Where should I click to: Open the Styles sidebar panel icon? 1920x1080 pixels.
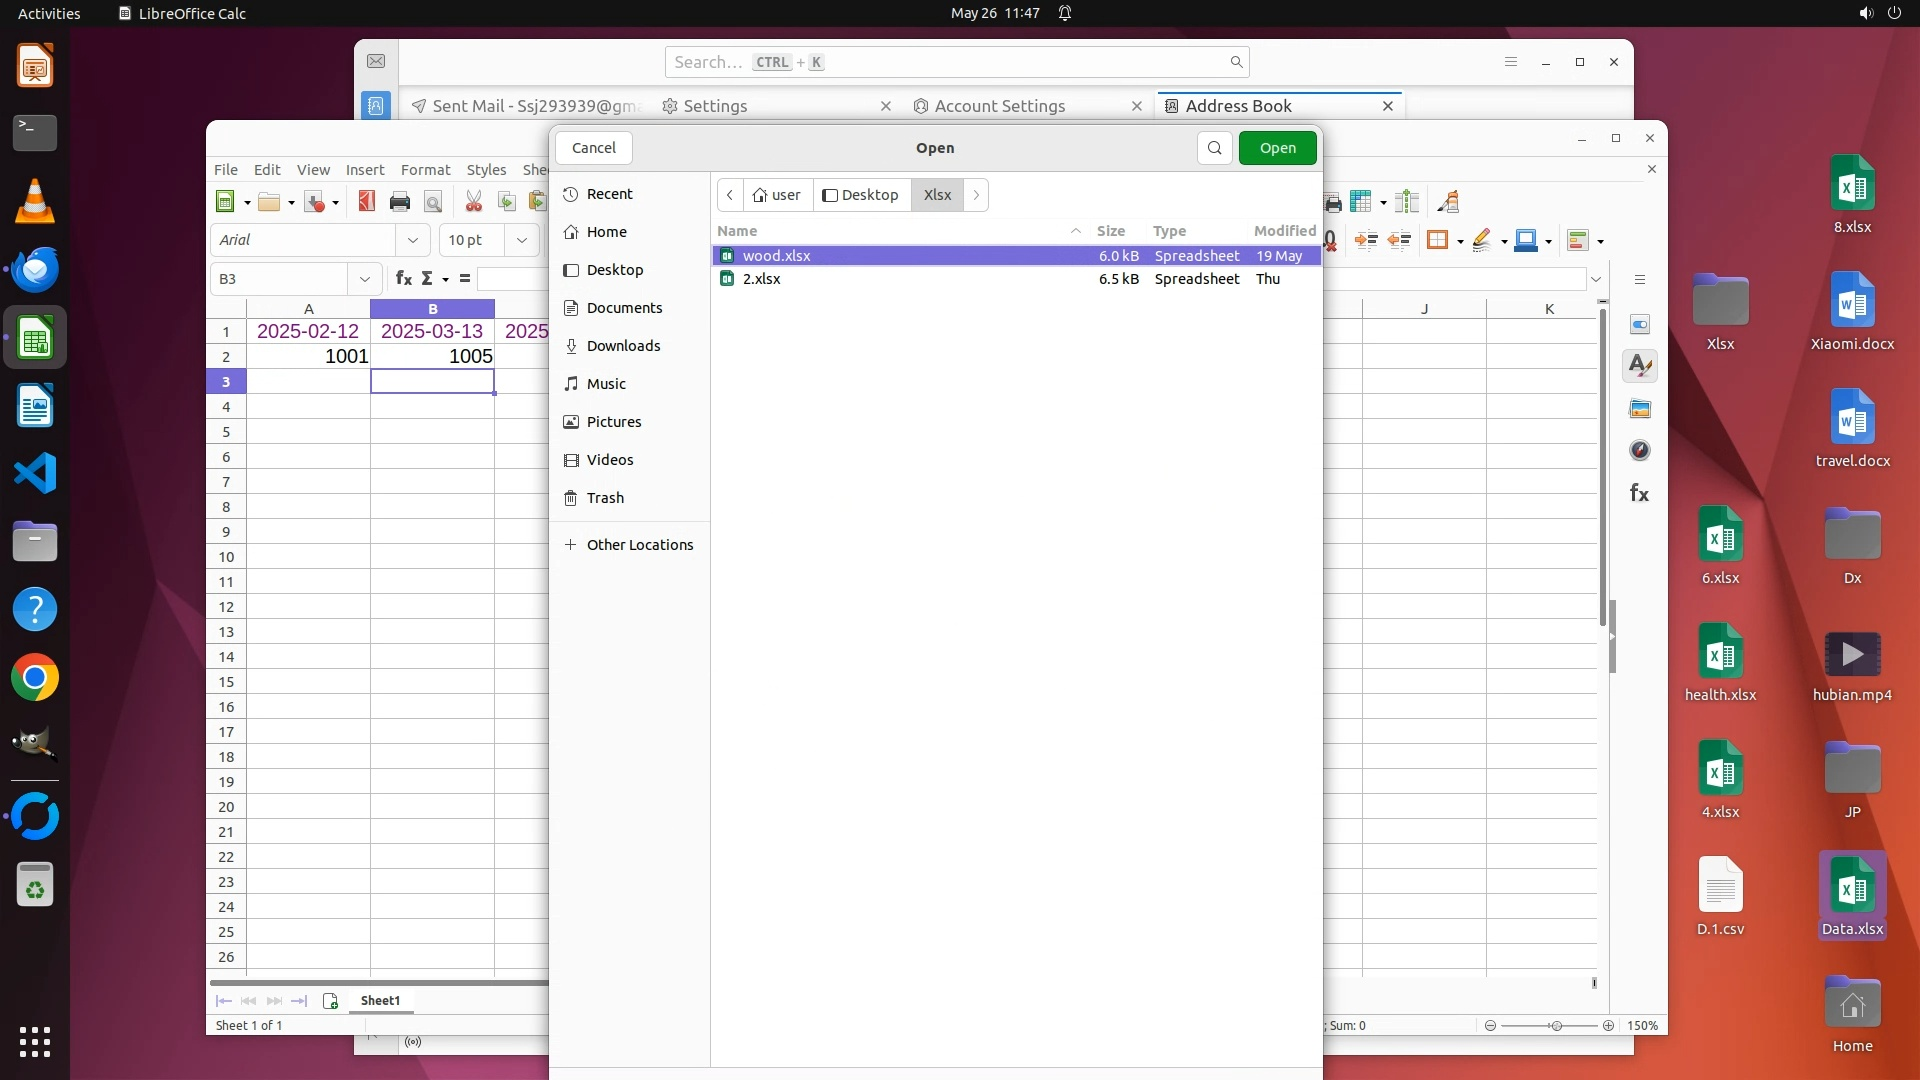pos(1640,366)
